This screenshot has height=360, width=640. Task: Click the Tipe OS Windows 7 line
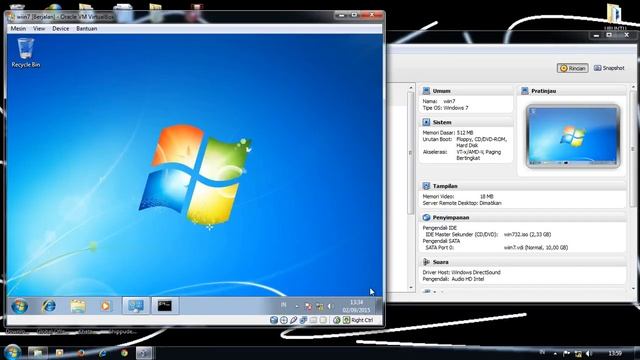[445, 108]
